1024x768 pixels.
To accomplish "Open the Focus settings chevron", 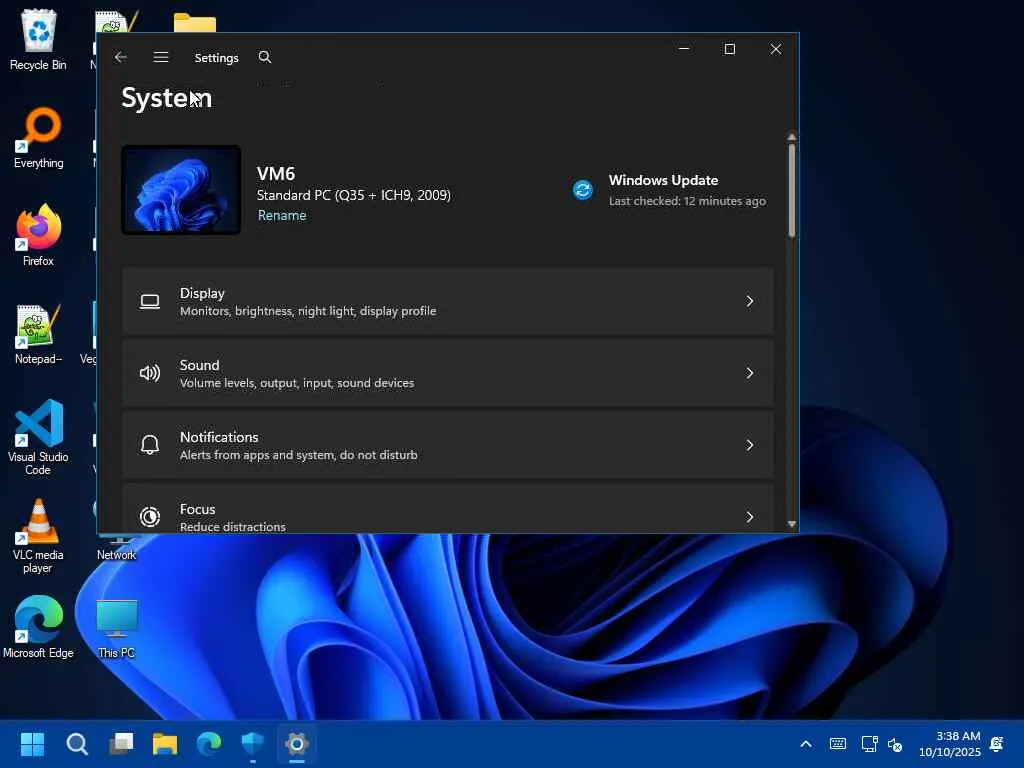I will point(750,517).
